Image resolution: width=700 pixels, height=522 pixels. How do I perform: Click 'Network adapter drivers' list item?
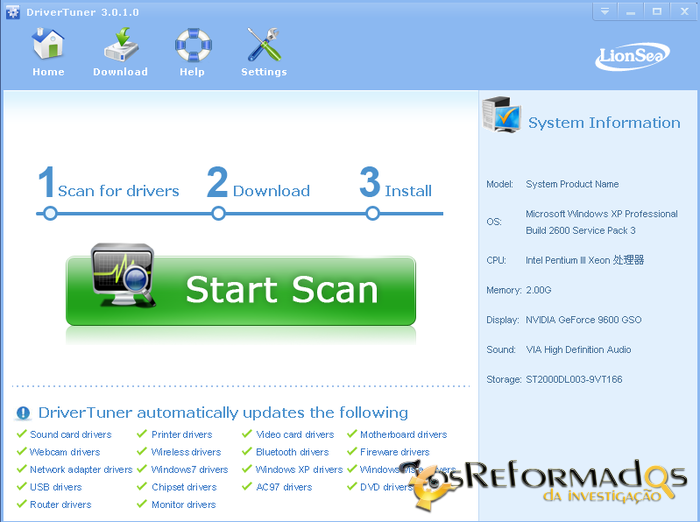81,469
